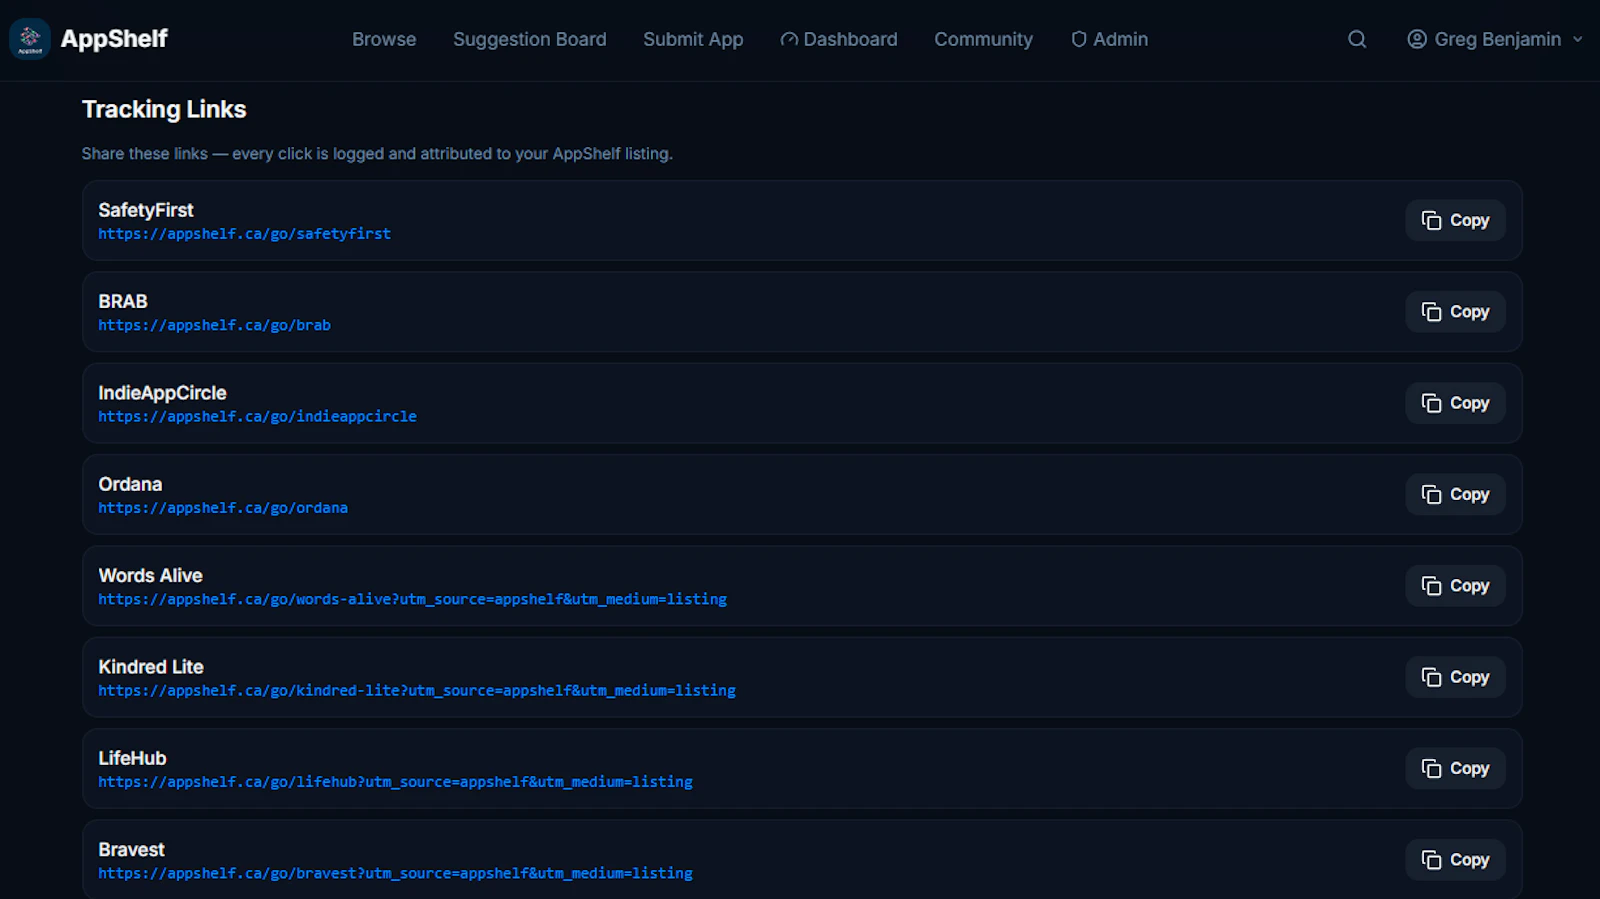This screenshot has width=1600, height=899.
Task: Click the Kindred Lite app name
Action: point(151,667)
